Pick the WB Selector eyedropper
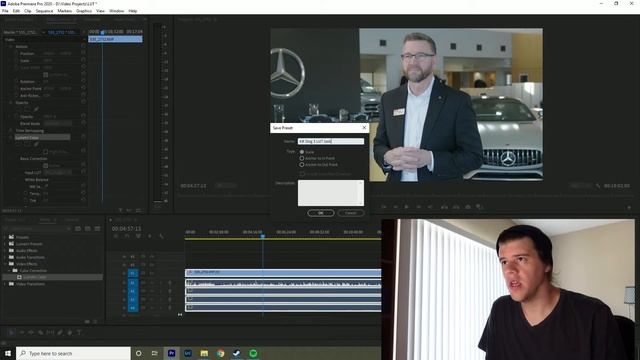 tap(46, 187)
